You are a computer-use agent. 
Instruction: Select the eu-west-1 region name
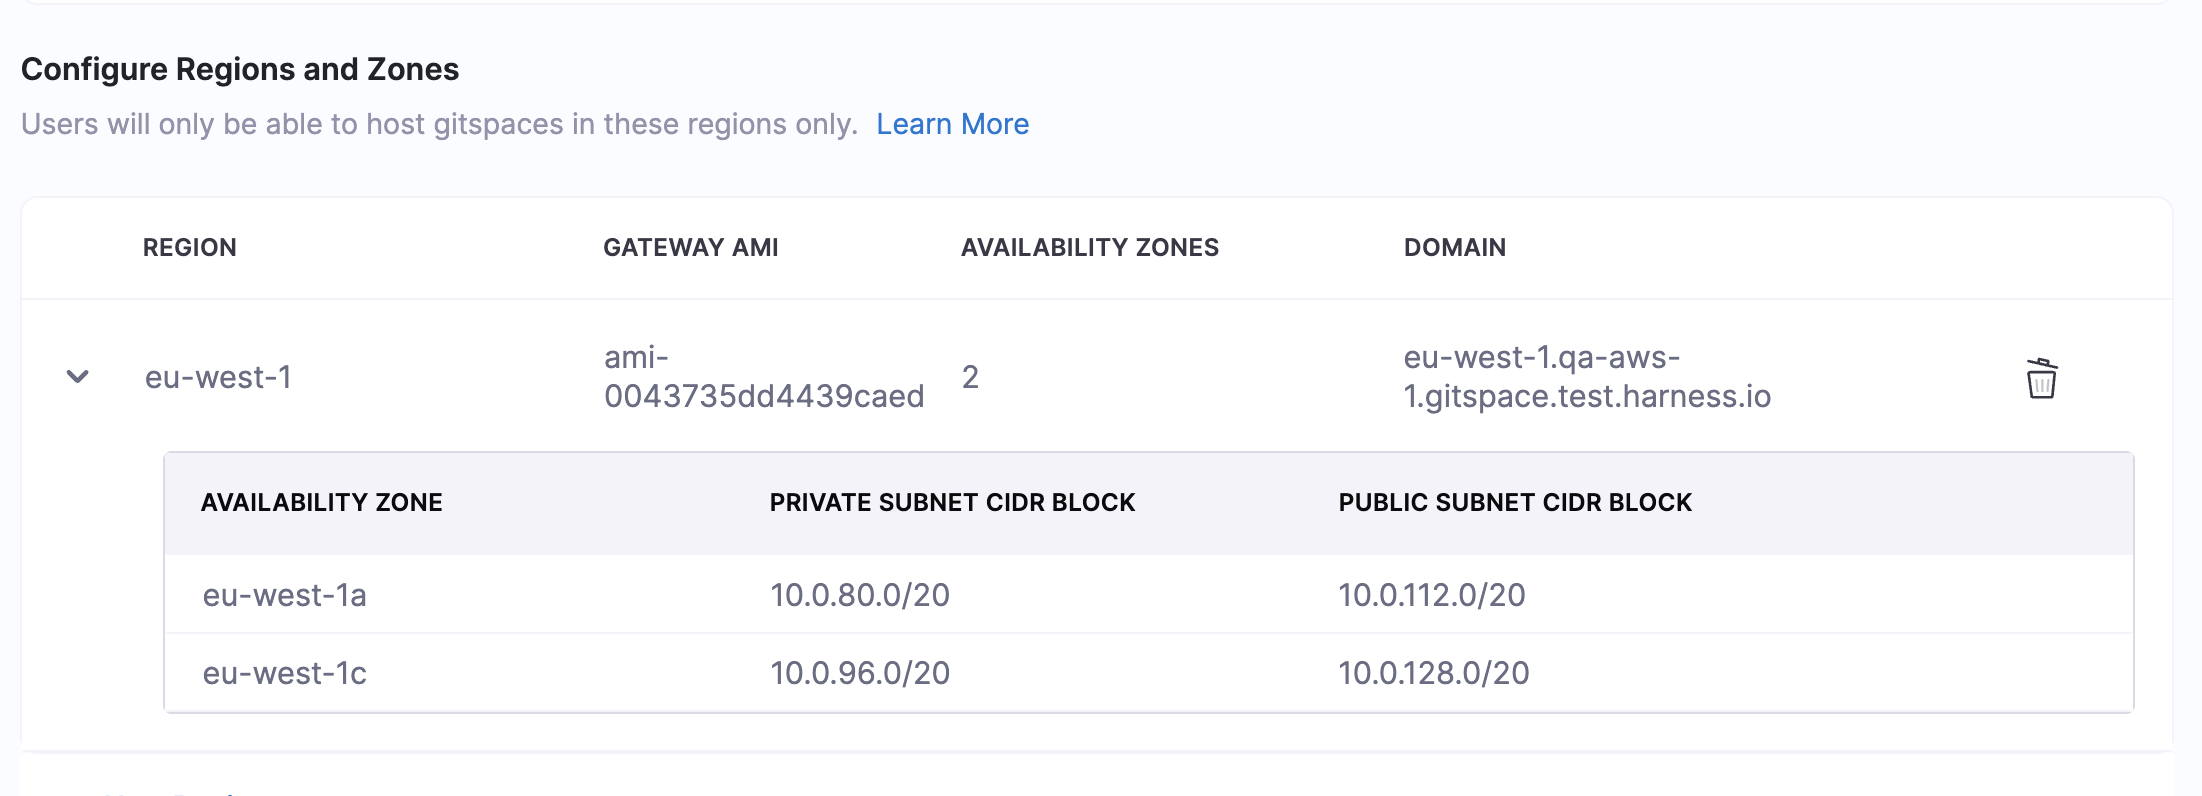[x=218, y=378]
